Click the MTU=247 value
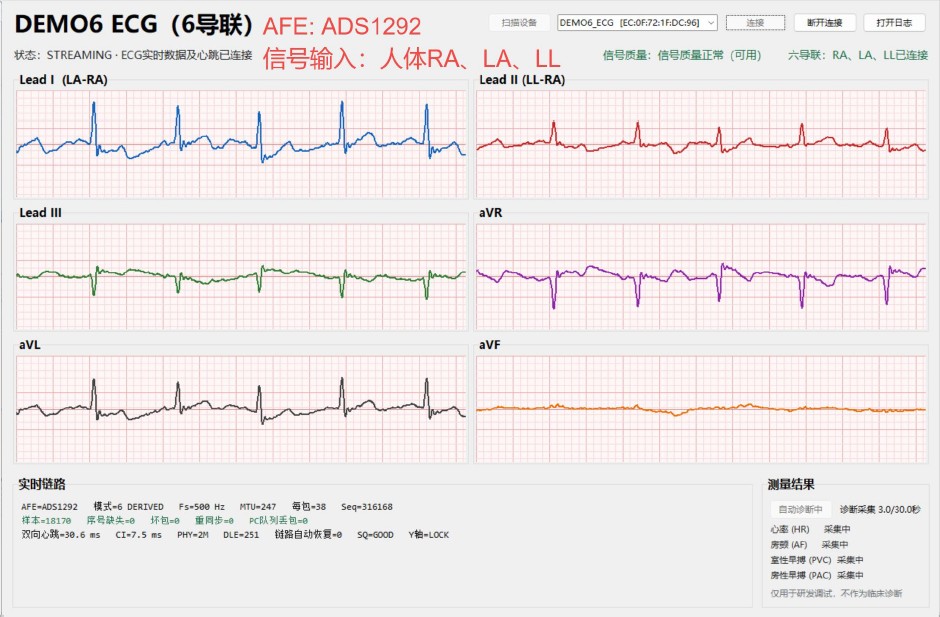940x617 pixels. pyautogui.click(x=258, y=507)
